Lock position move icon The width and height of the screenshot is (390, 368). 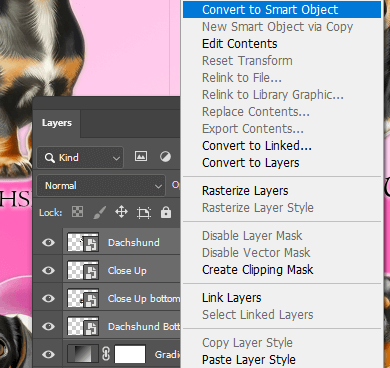121,212
